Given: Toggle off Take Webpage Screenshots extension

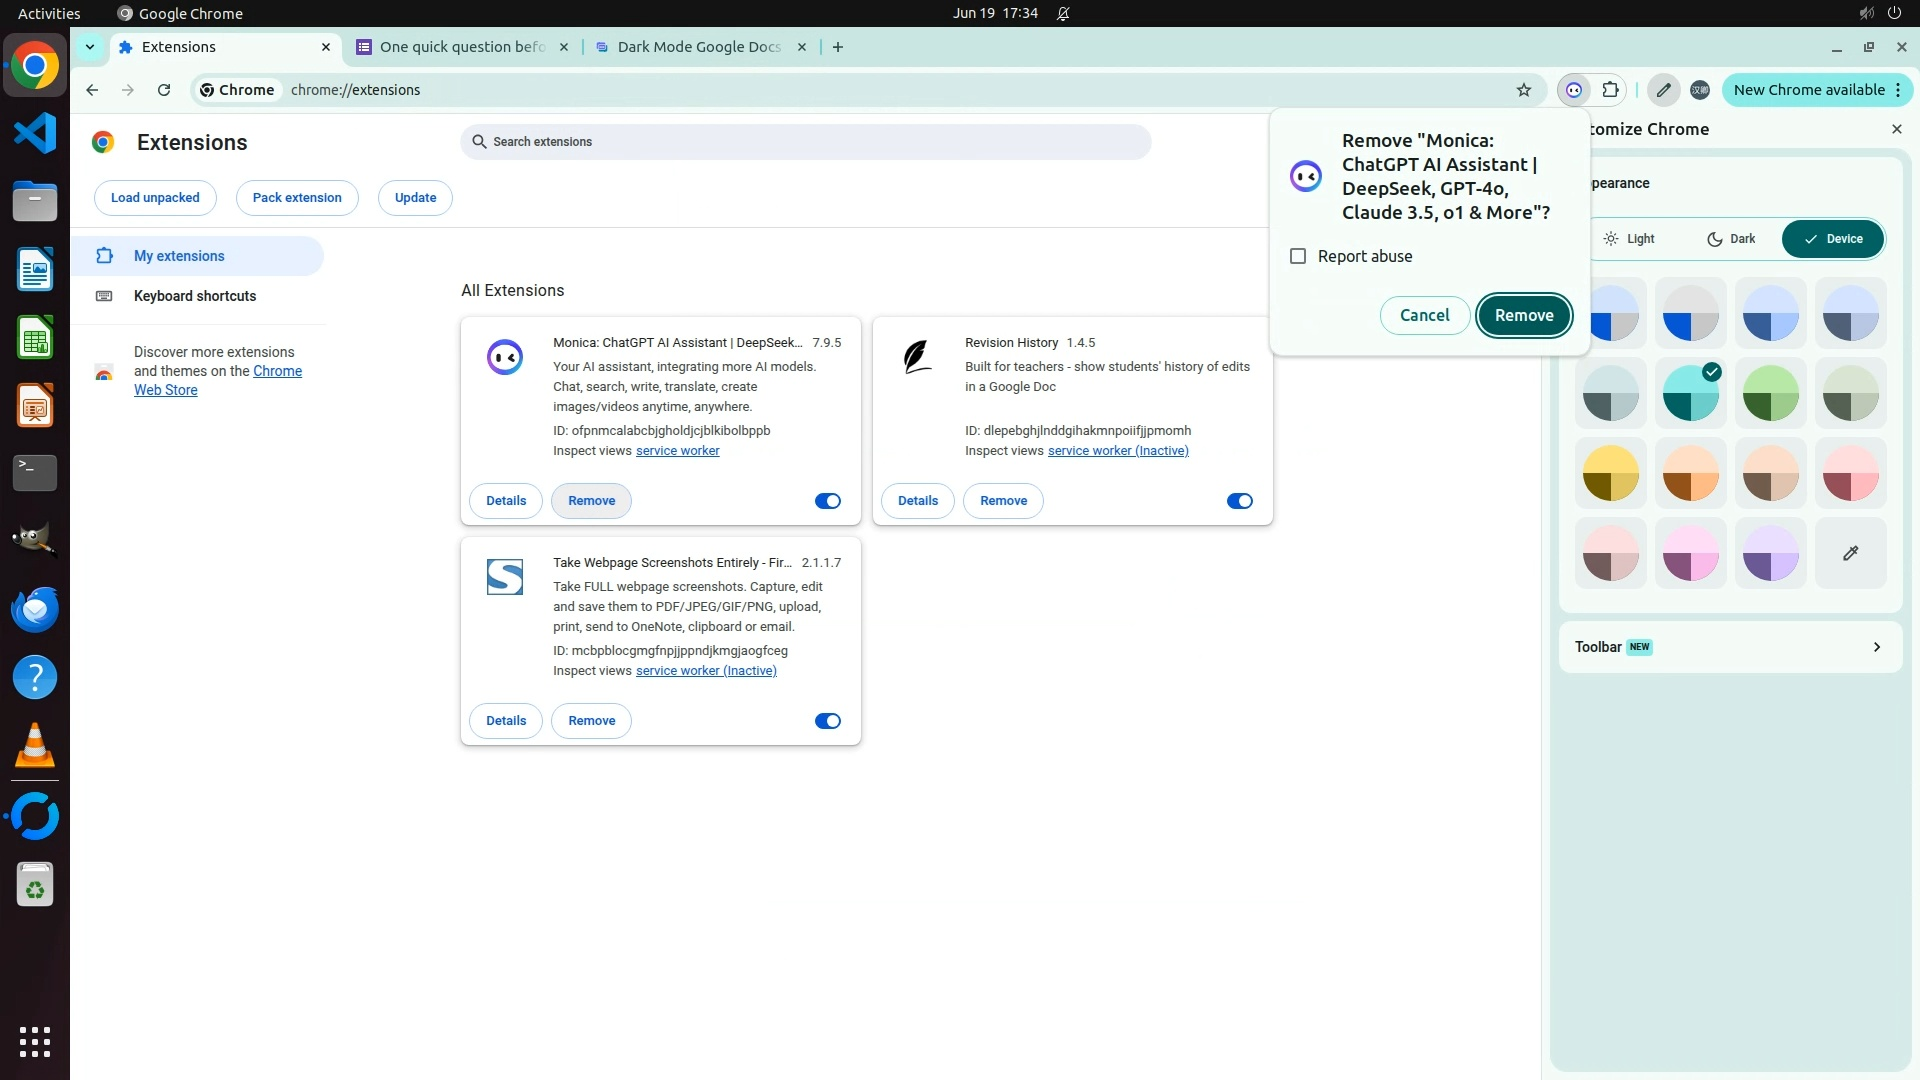Looking at the screenshot, I should 827,721.
